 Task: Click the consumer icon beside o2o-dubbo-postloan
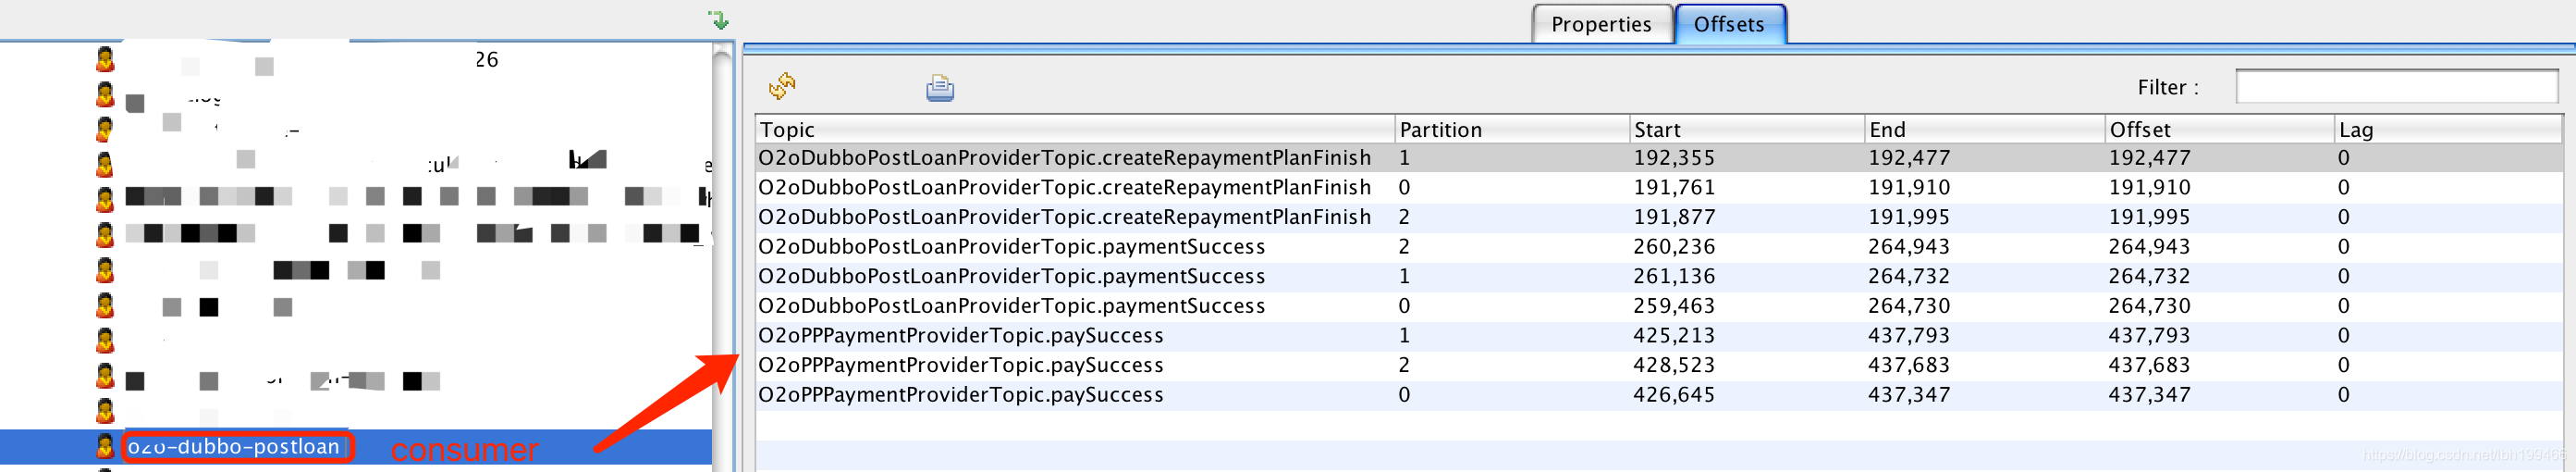105,446
